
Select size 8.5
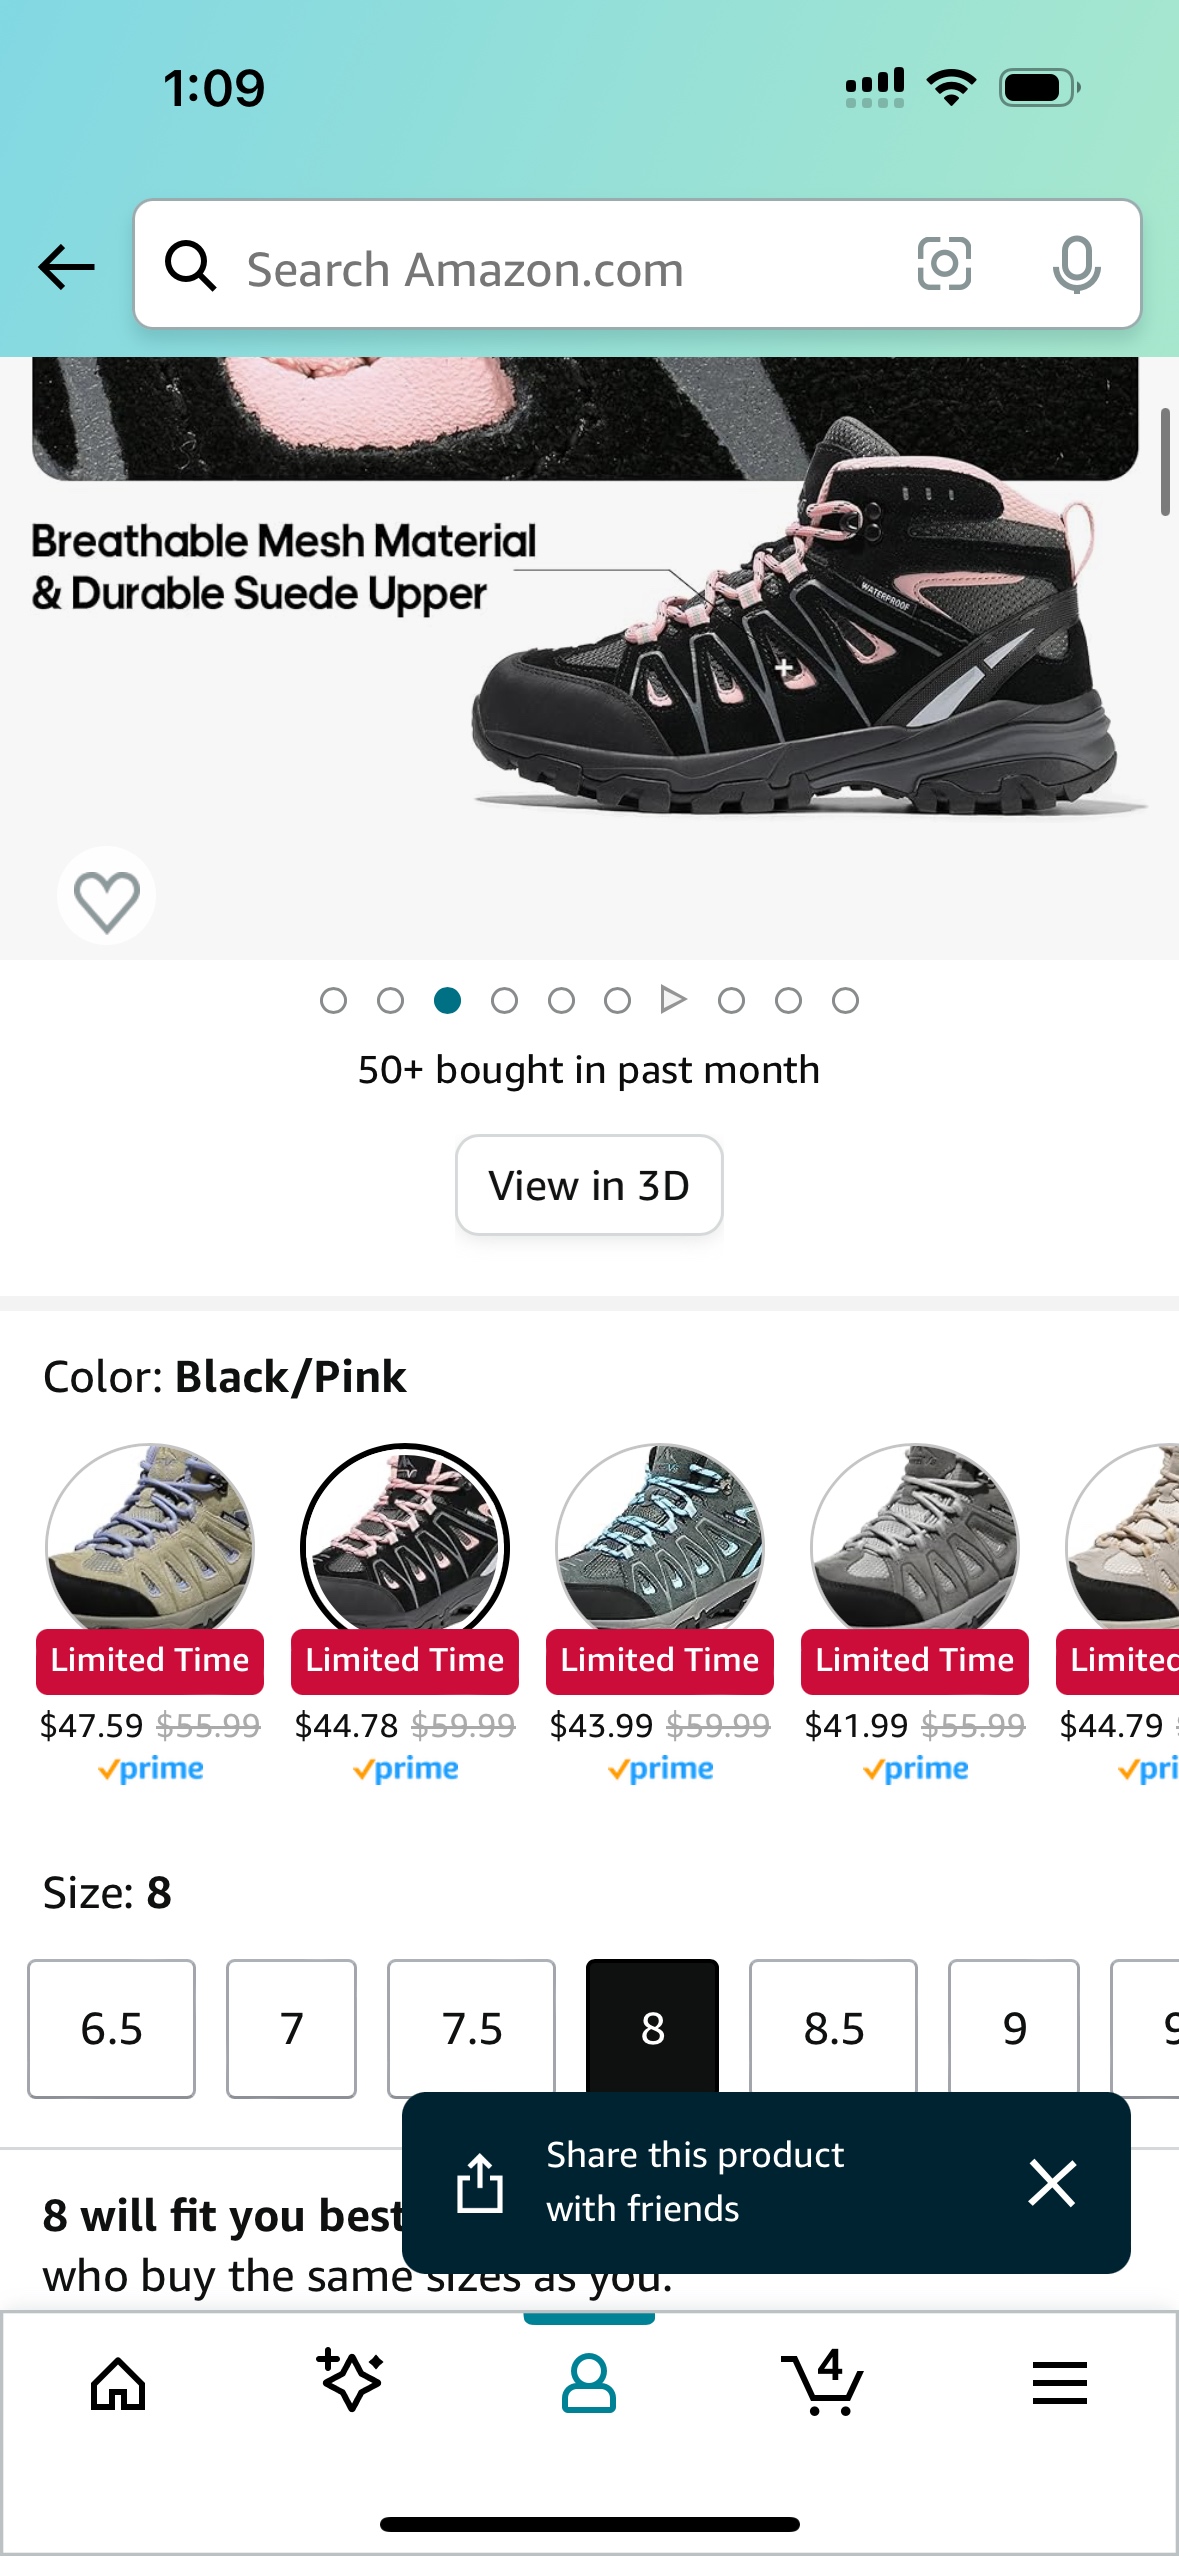coord(832,2029)
